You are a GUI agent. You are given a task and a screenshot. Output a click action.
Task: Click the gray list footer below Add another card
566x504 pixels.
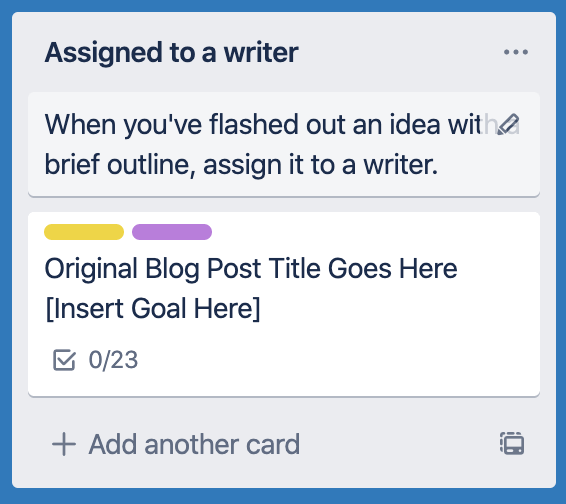[x=284, y=474]
